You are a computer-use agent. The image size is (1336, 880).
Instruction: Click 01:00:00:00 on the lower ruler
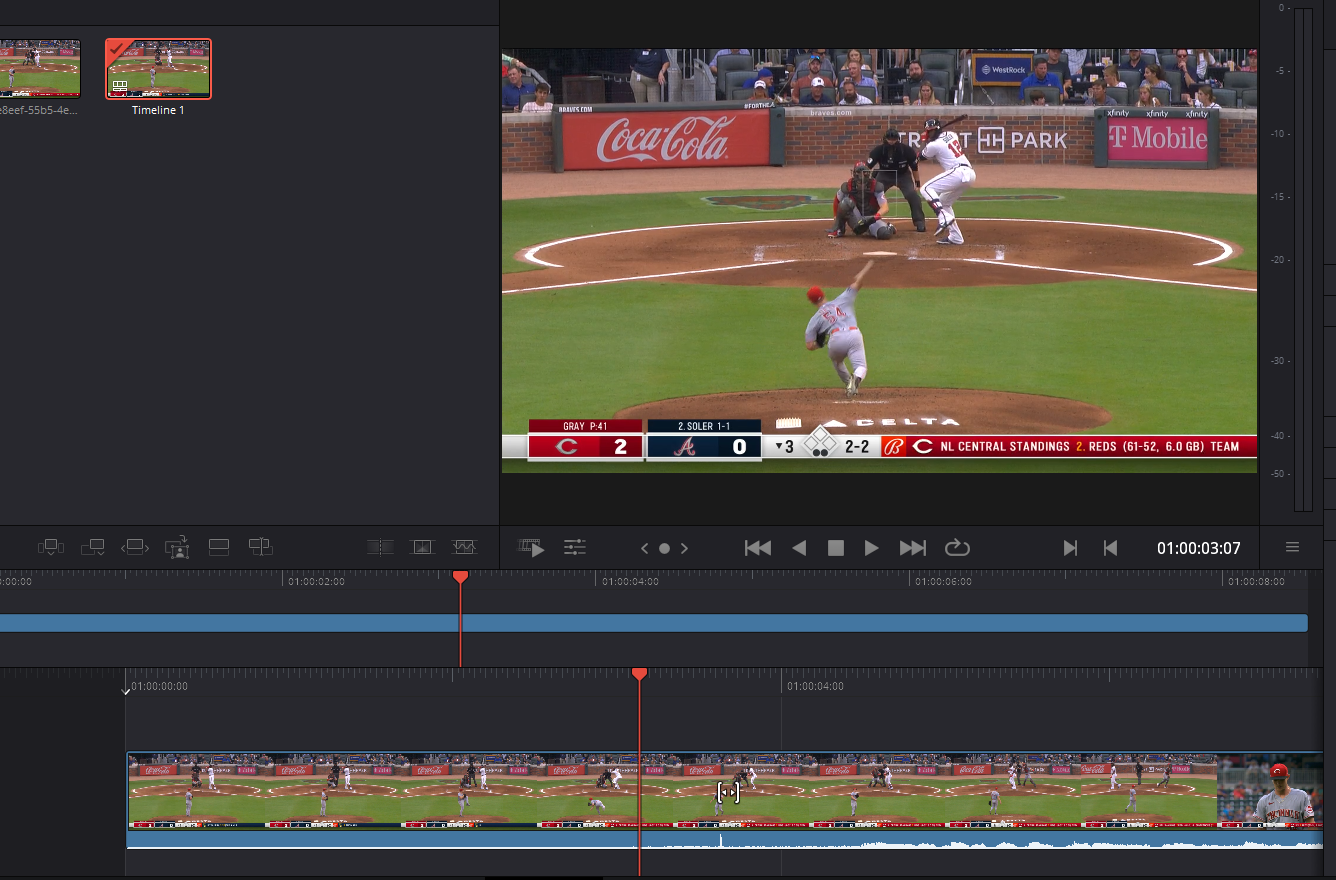click(x=160, y=686)
